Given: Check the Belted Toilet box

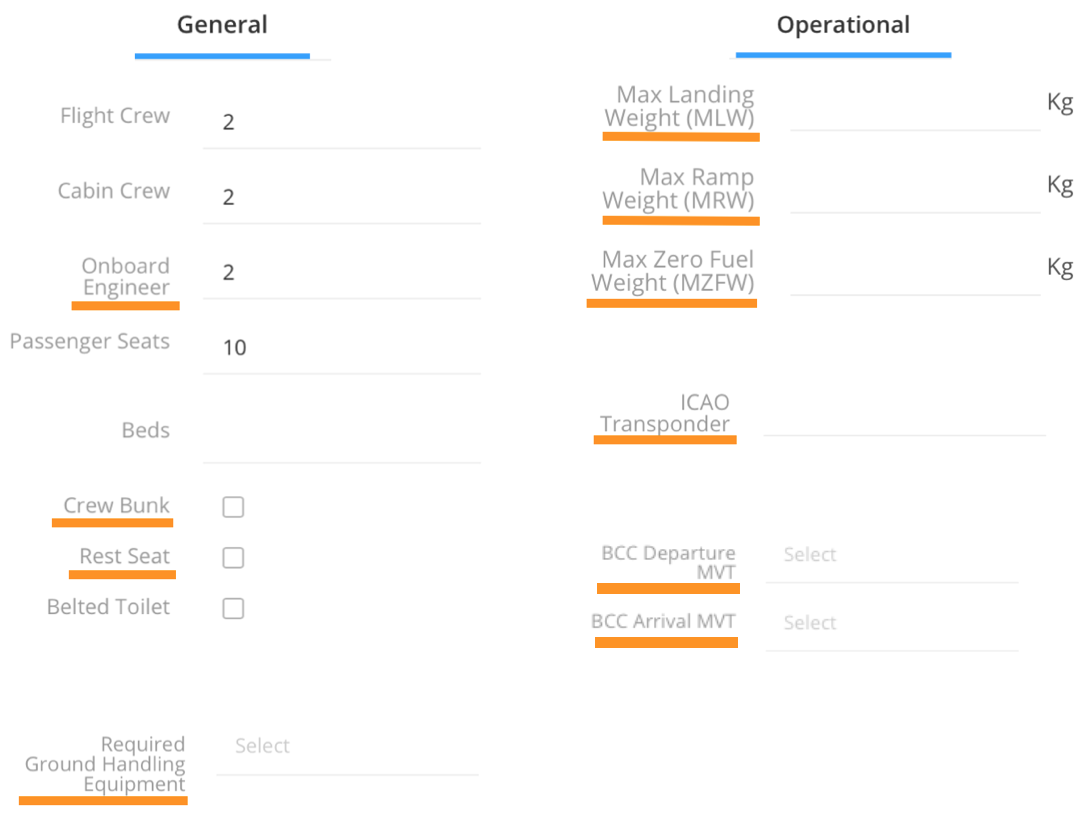Looking at the screenshot, I should 233,608.
